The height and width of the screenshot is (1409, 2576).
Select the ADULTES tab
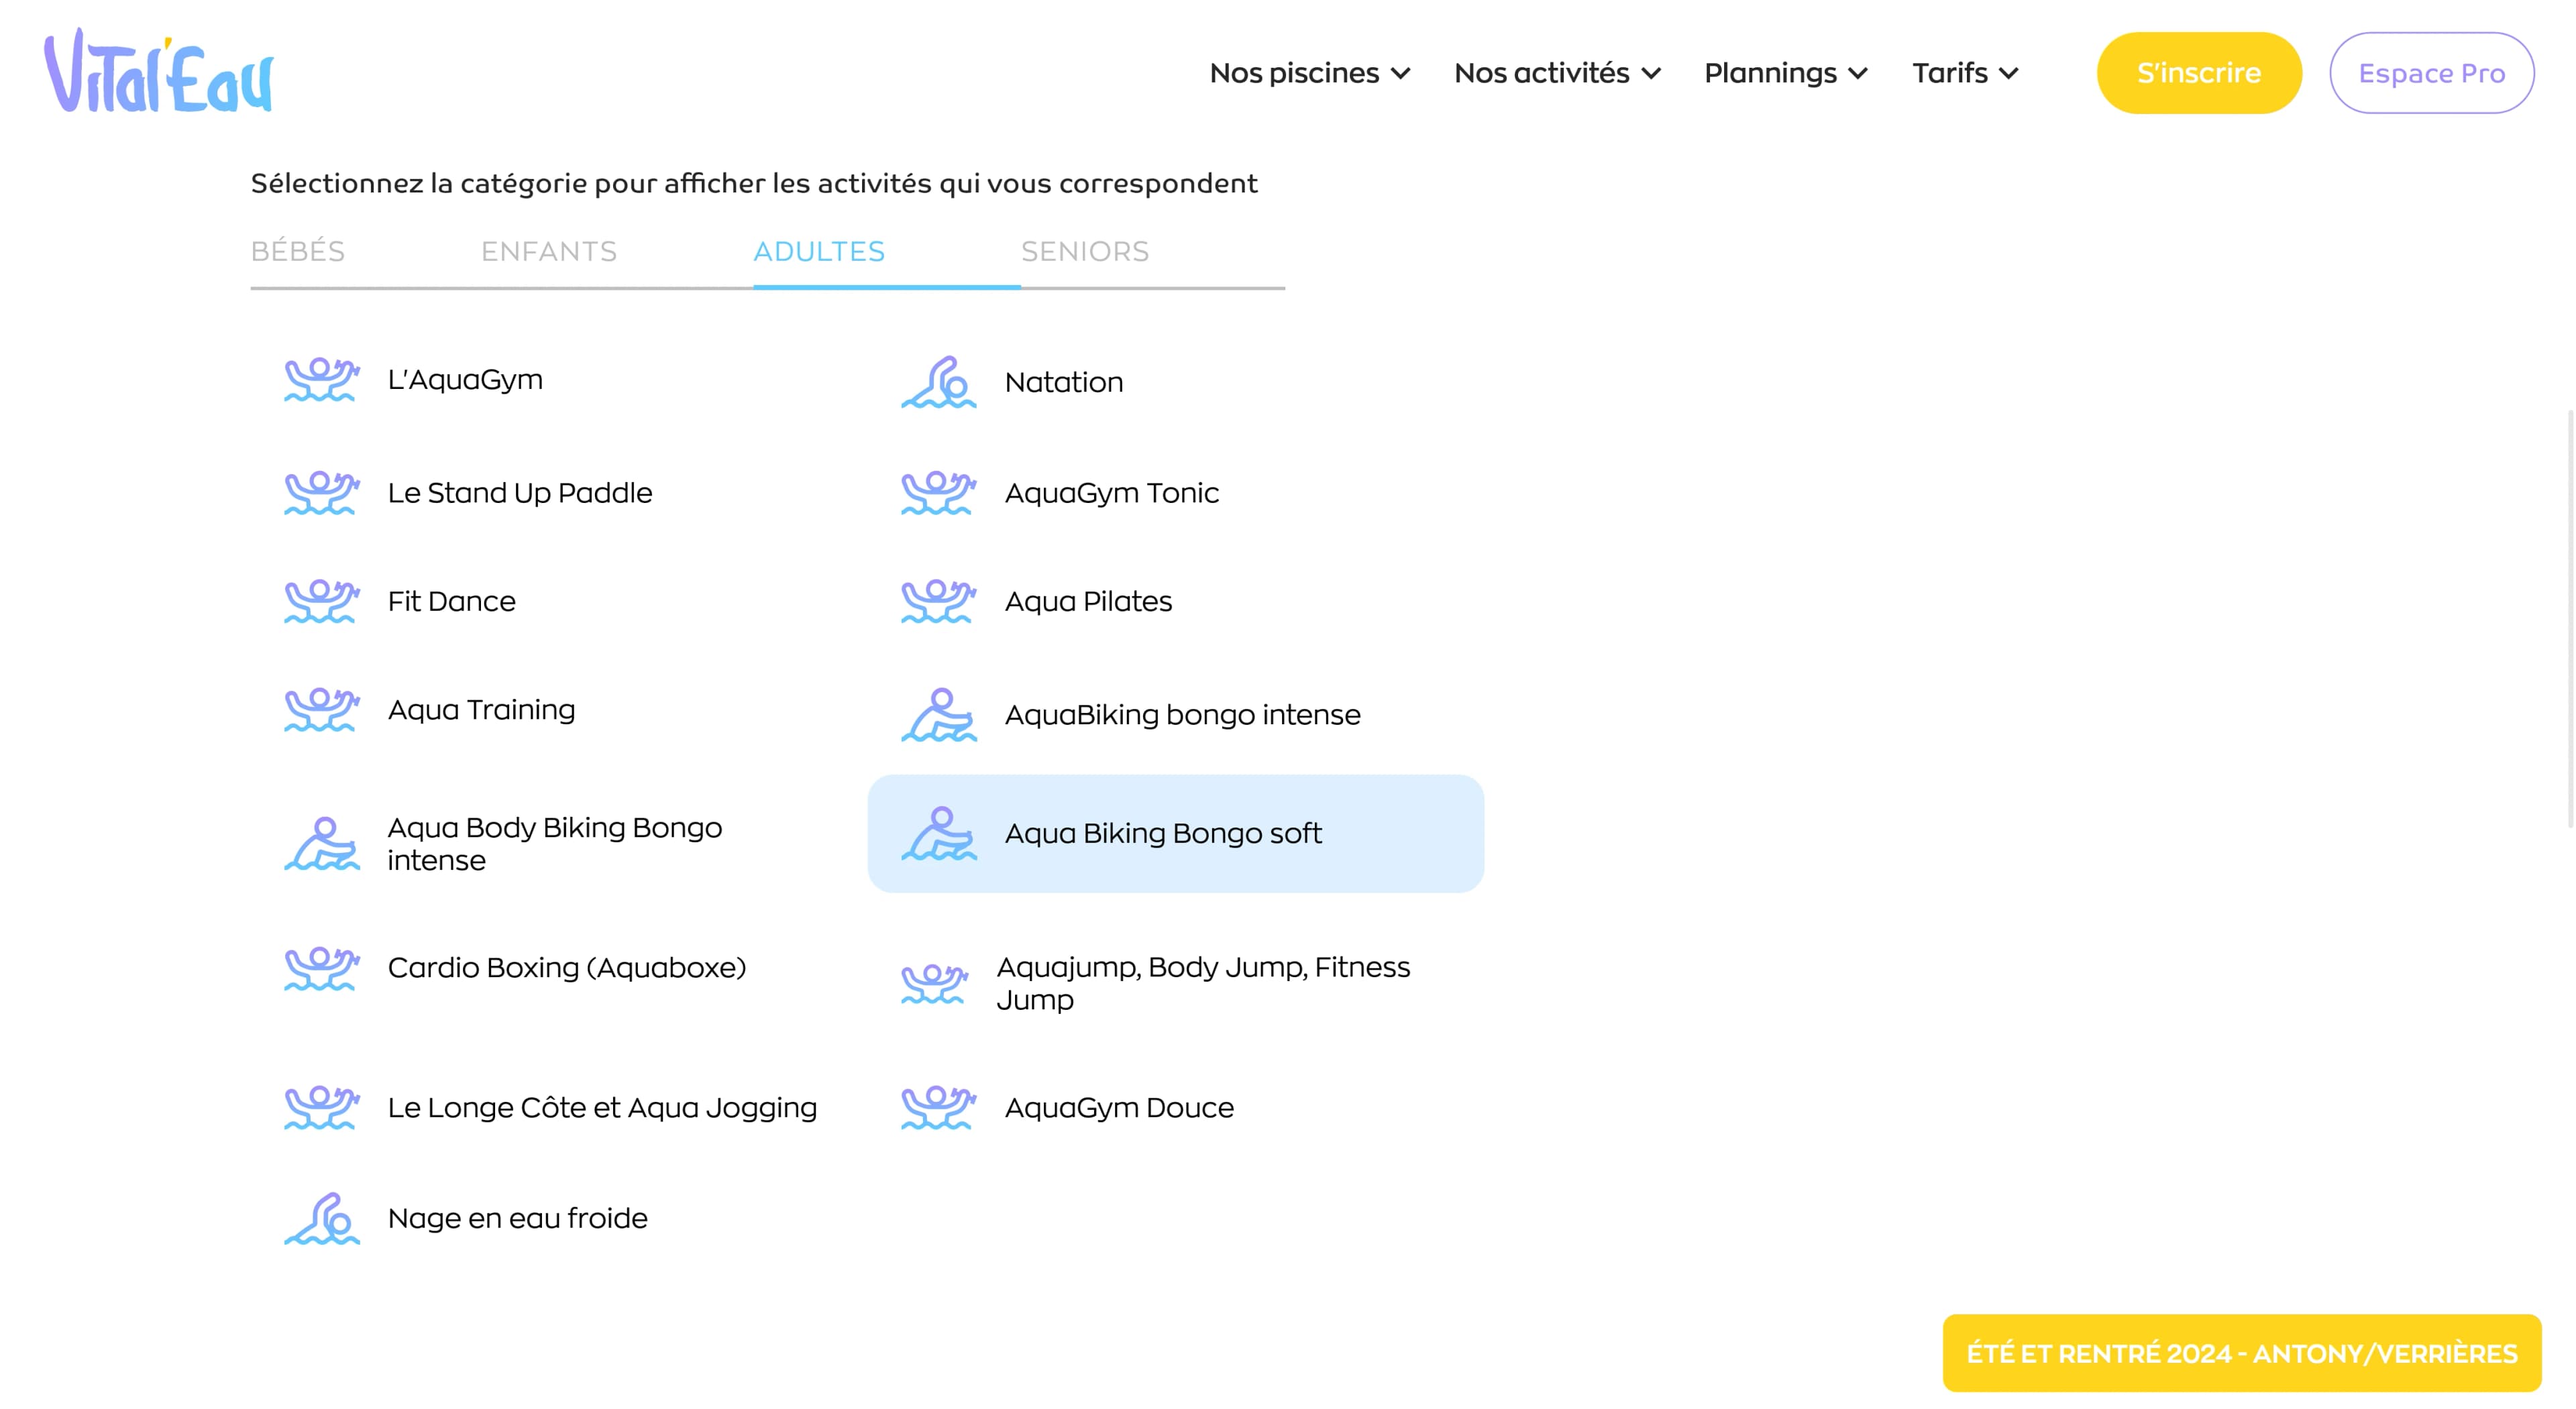(x=819, y=251)
